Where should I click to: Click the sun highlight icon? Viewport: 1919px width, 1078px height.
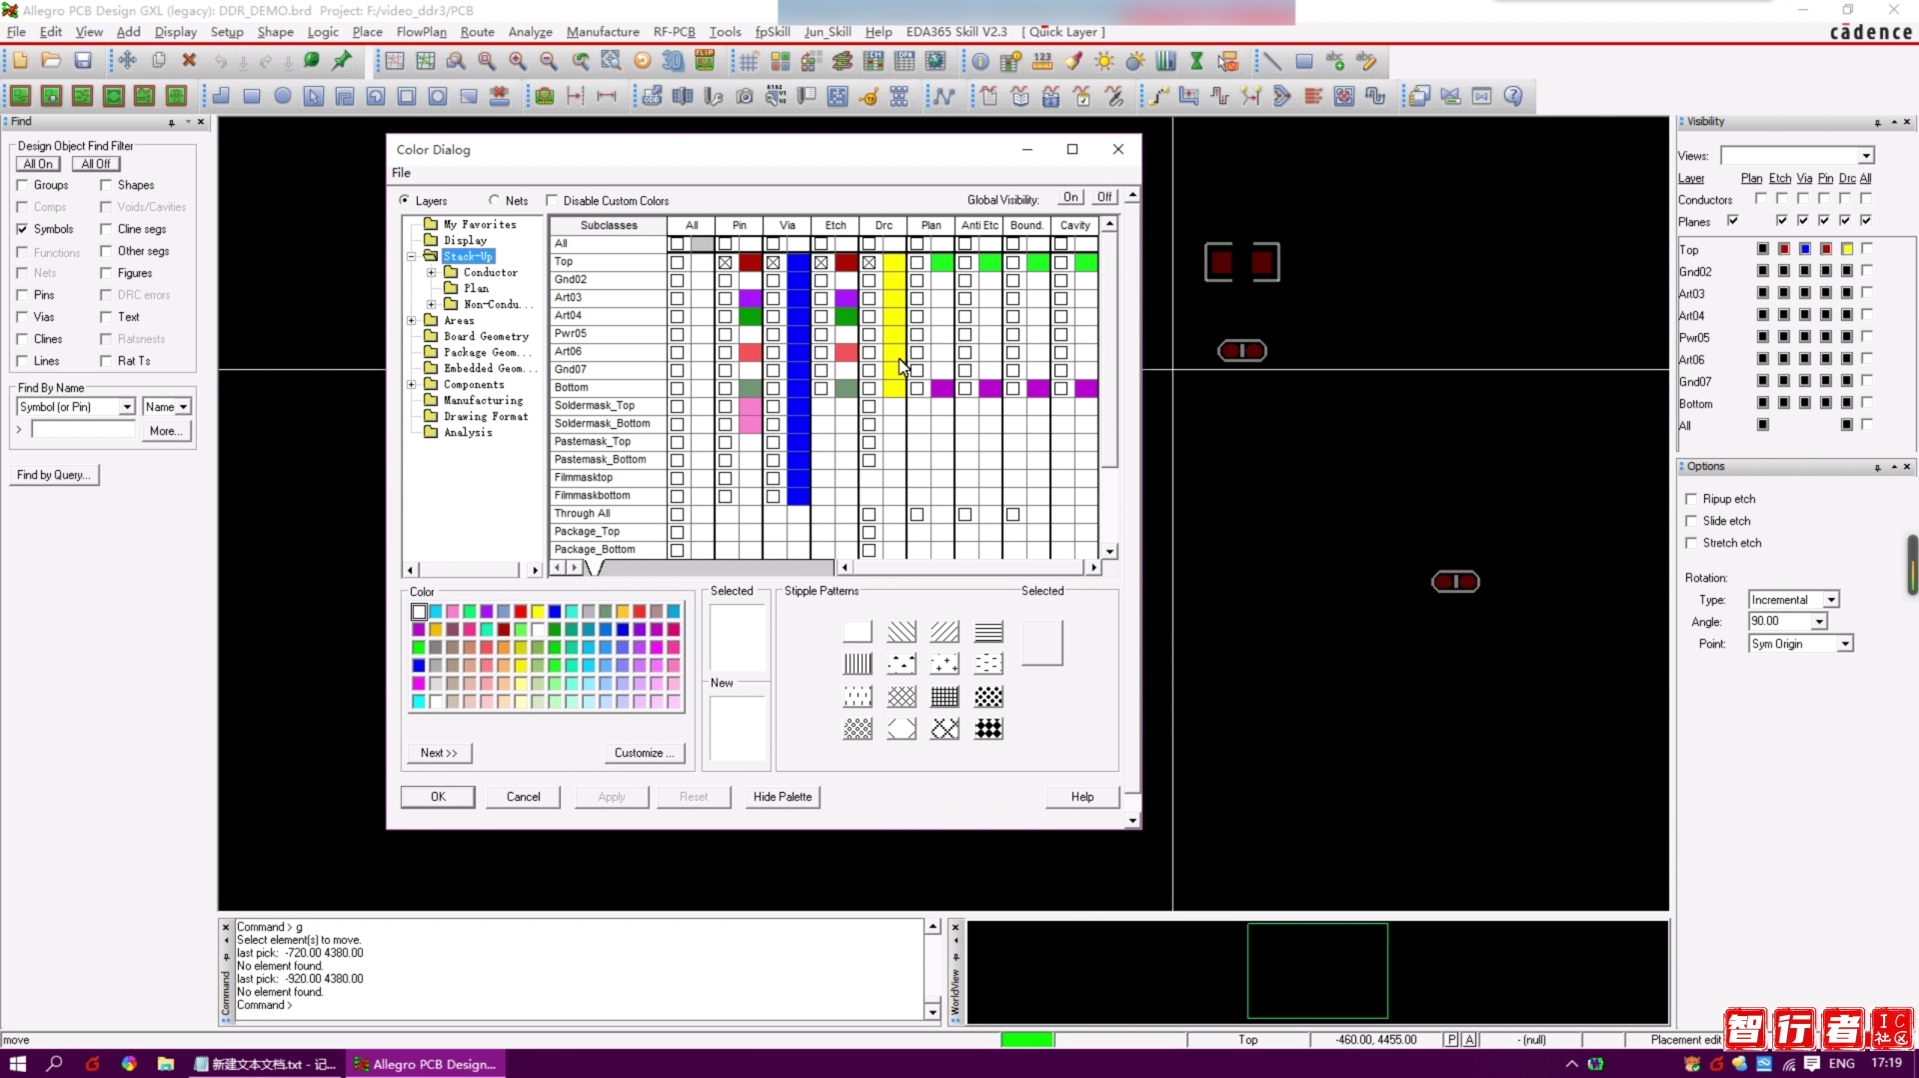tap(1104, 61)
